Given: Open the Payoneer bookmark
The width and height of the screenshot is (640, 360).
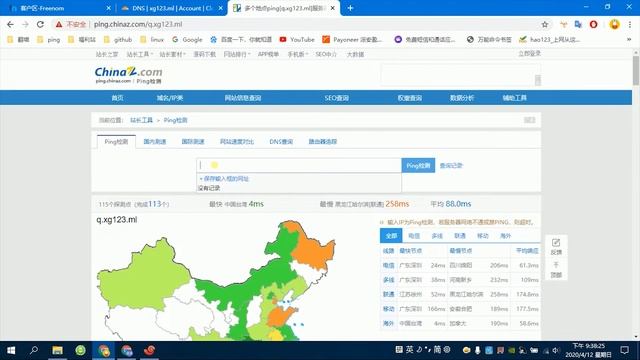Looking at the screenshot, I should point(352,40).
